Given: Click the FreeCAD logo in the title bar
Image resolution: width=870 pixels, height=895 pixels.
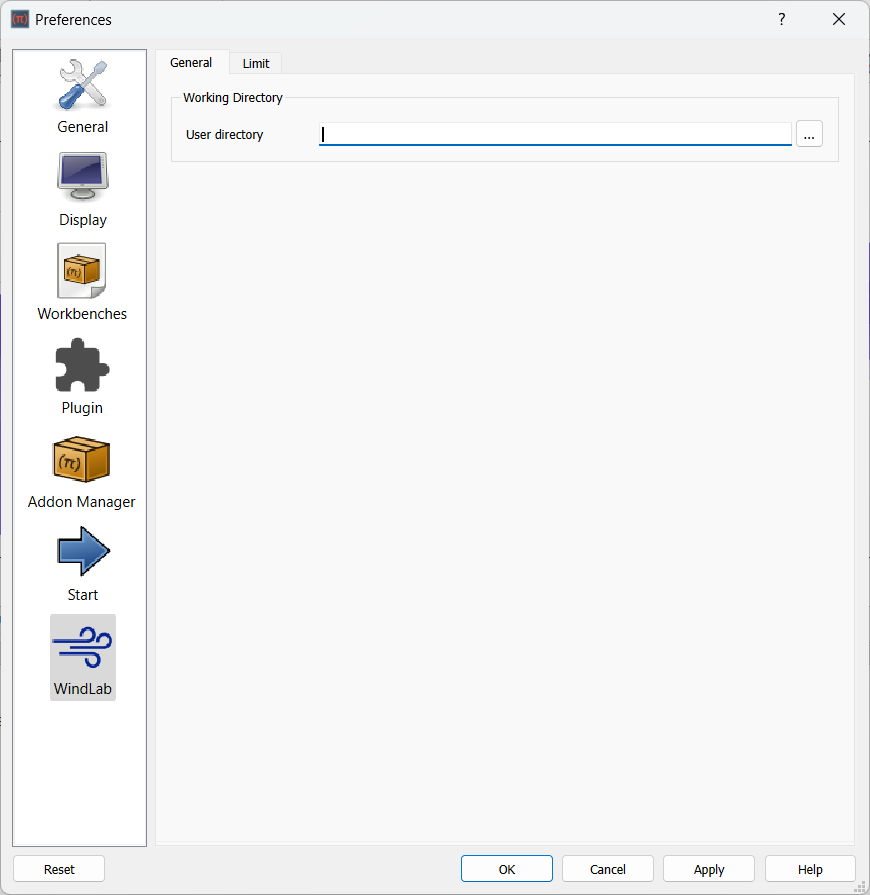Looking at the screenshot, I should point(19,18).
